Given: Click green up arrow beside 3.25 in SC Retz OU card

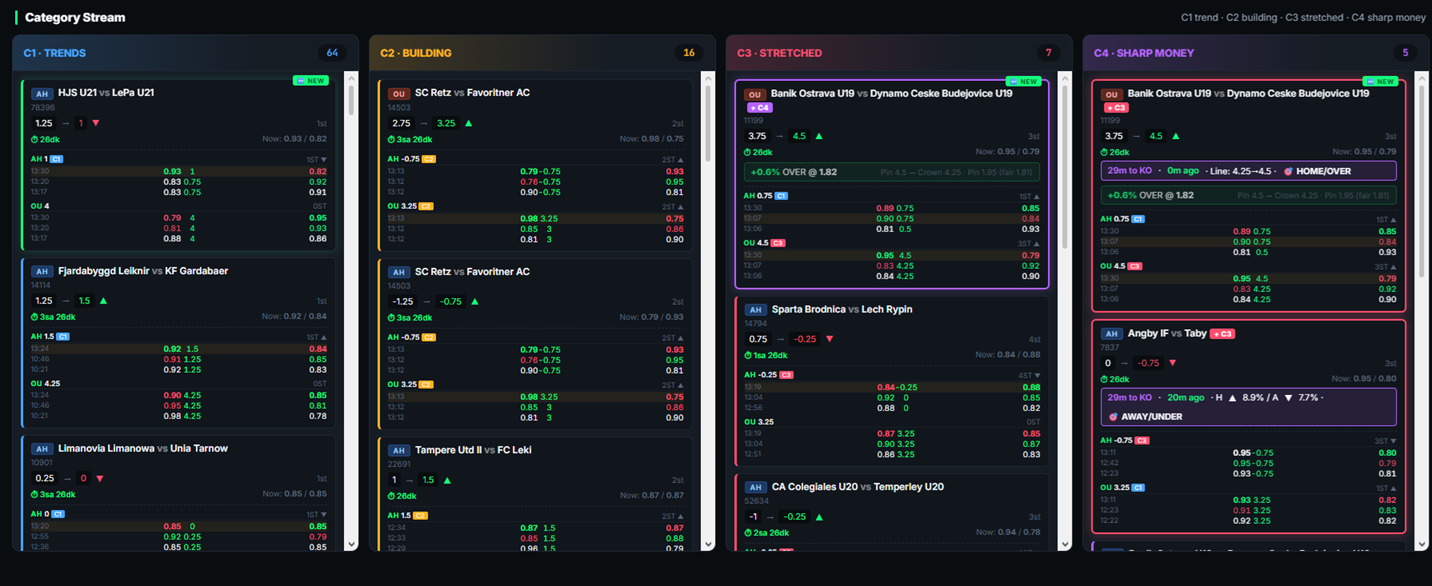Looking at the screenshot, I should [x=469, y=123].
